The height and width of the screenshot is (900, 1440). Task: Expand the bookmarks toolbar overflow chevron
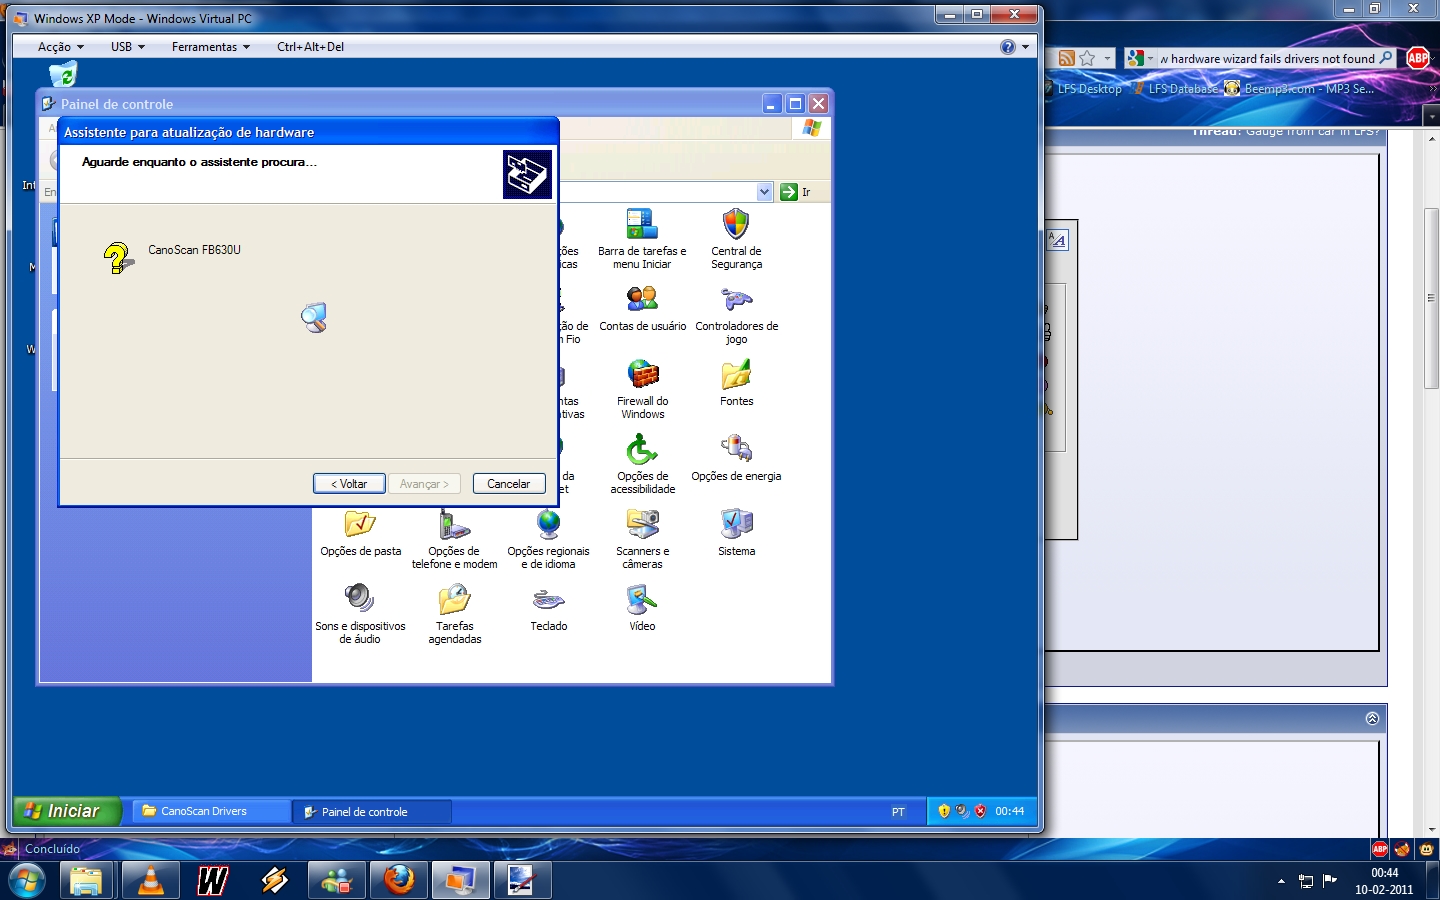pyautogui.click(x=1432, y=89)
